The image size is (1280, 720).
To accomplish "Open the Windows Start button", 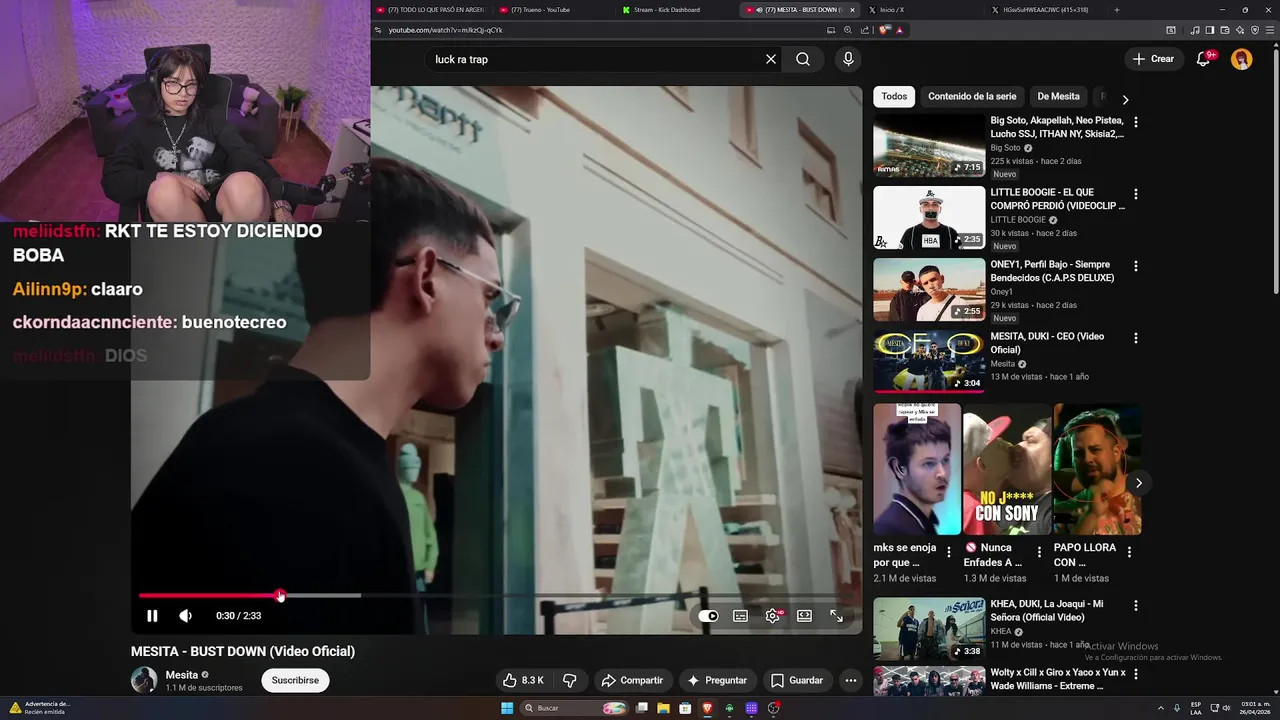I will [507, 708].
